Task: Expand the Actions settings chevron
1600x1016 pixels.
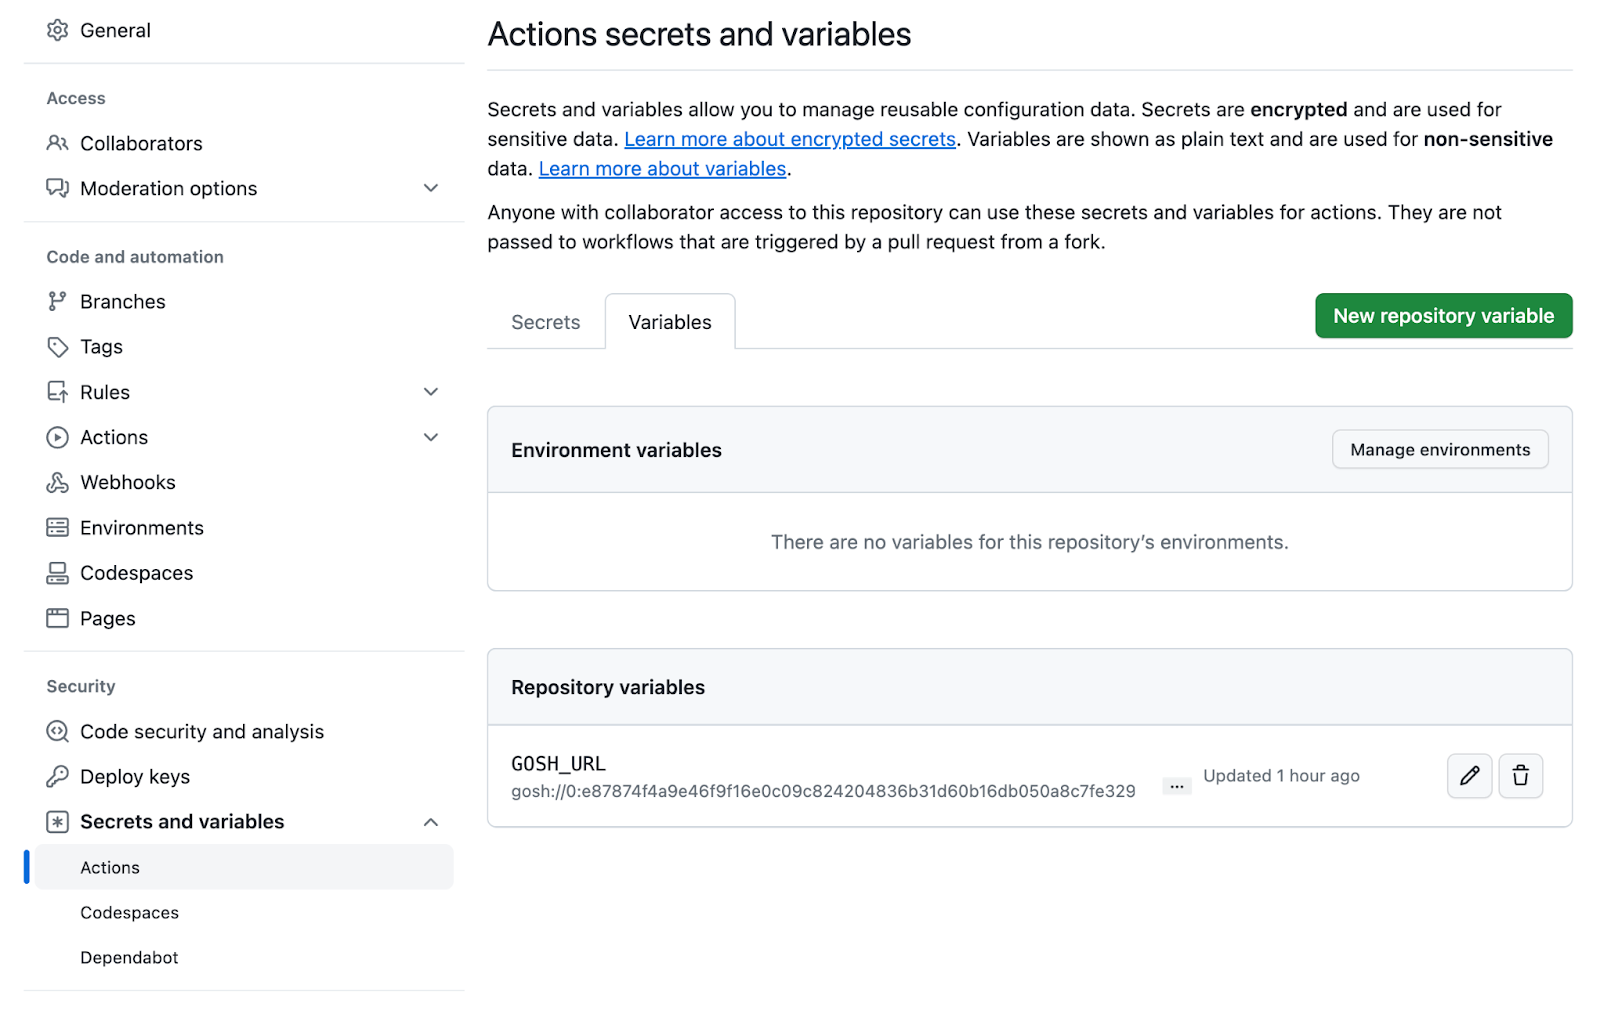Action: (431, 437)
